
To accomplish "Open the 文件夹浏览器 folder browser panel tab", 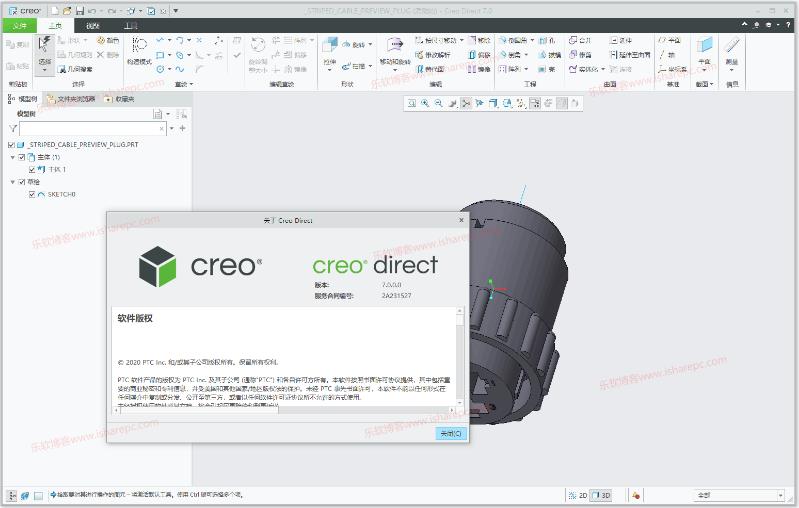I will click(x=75, y=99).
